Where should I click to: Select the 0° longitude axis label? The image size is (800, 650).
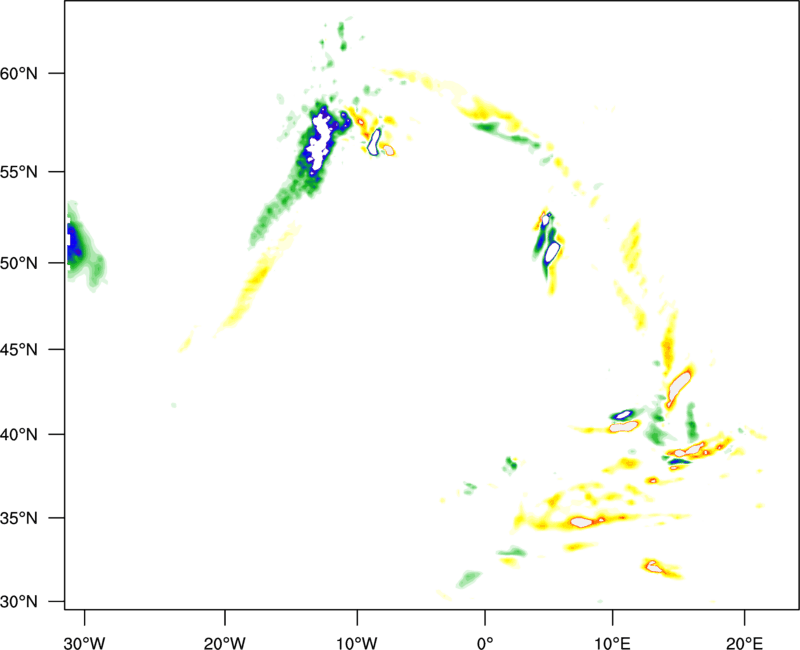pos(485,643)
